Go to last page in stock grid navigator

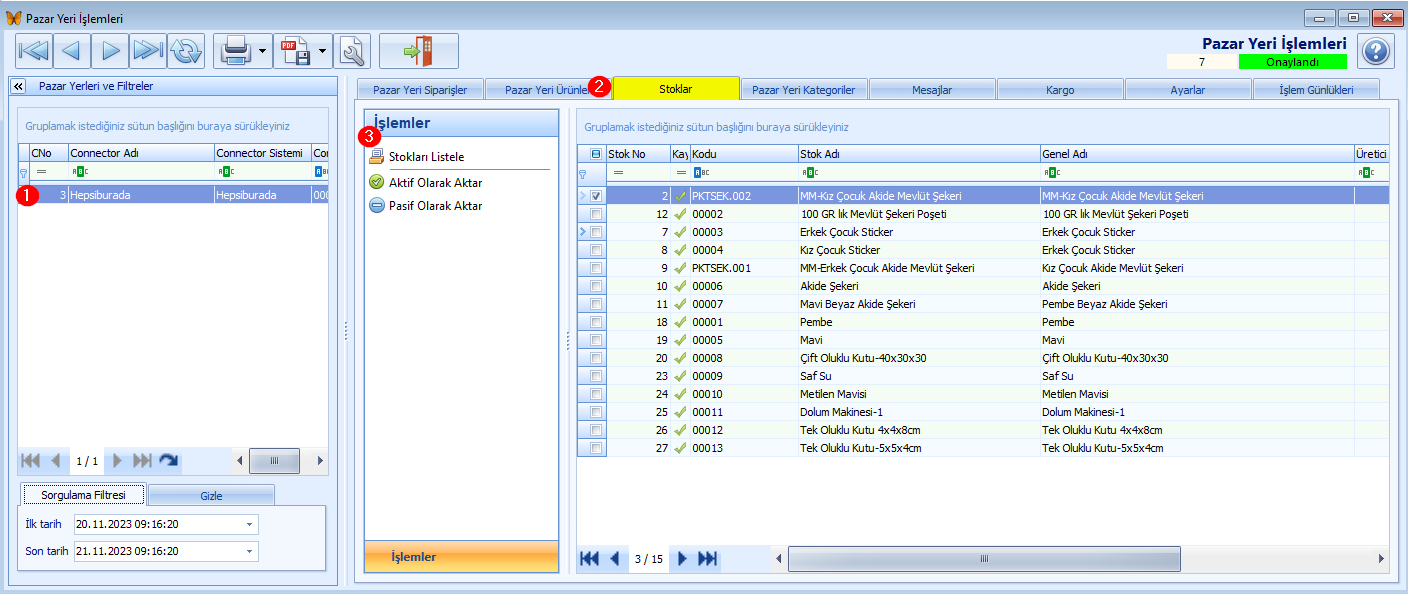coord(707,559)
